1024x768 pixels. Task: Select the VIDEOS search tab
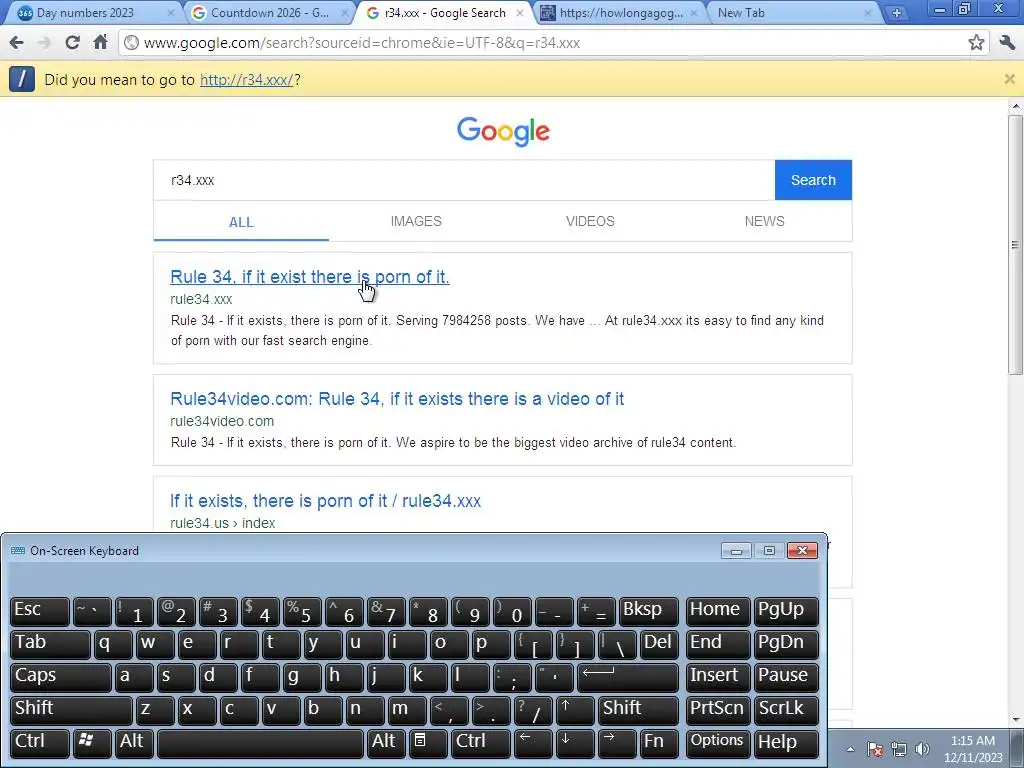[590, 221]
